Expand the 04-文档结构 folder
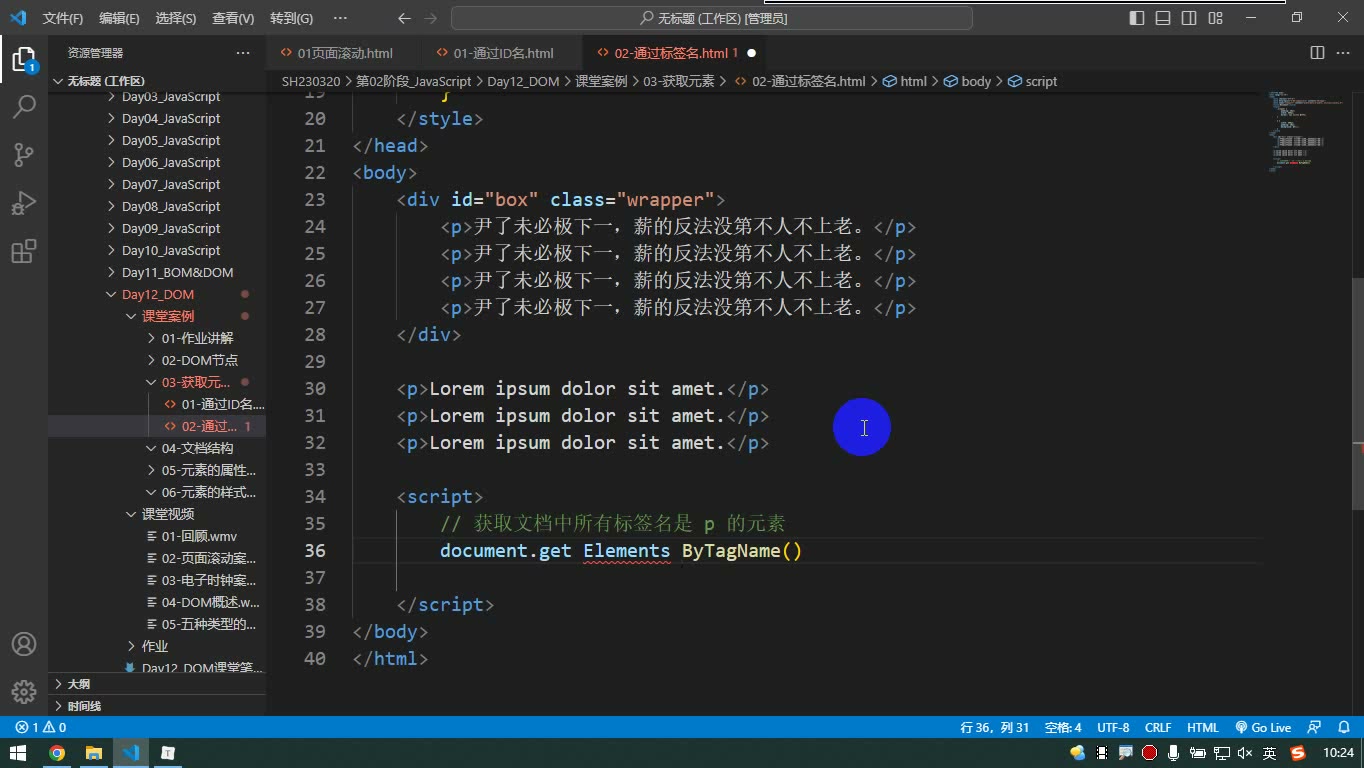Screen dimensions: 1364x768 (197, 448)
